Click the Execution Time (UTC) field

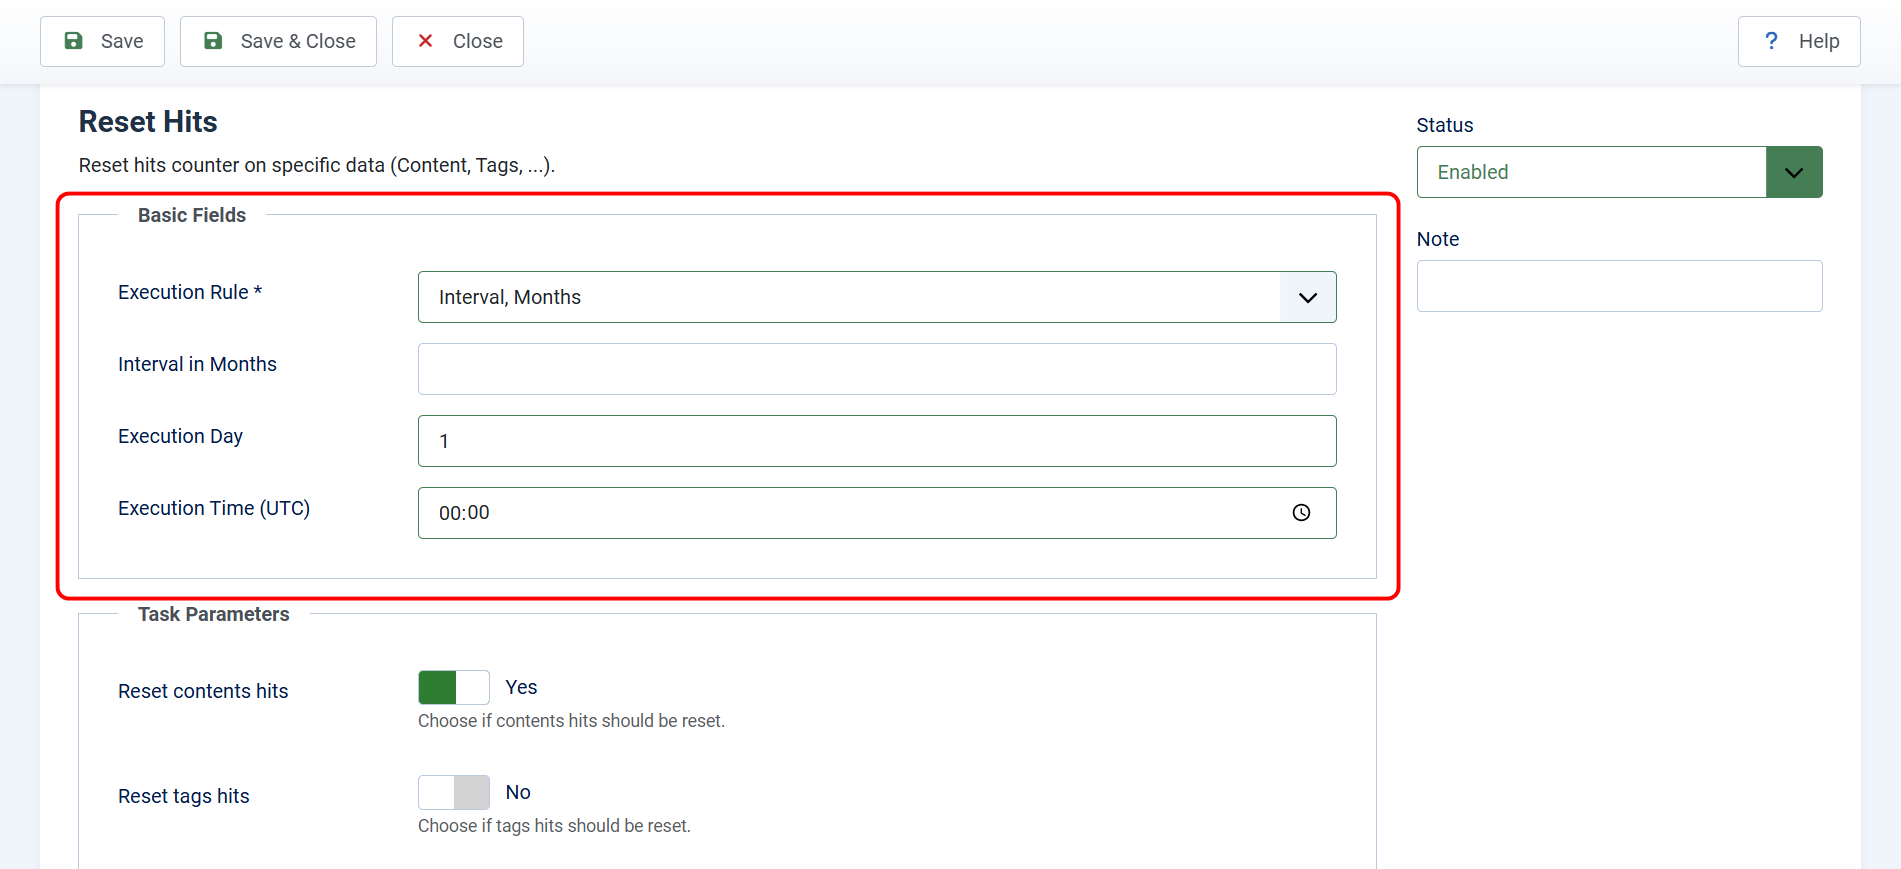pyautogui.click(x=877, y=513)
